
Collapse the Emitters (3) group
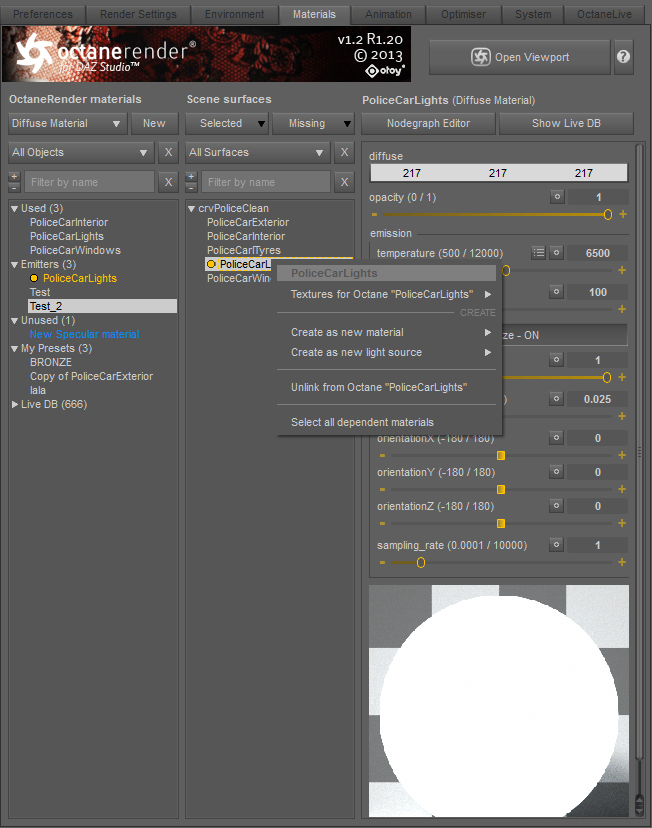point(14,265)
